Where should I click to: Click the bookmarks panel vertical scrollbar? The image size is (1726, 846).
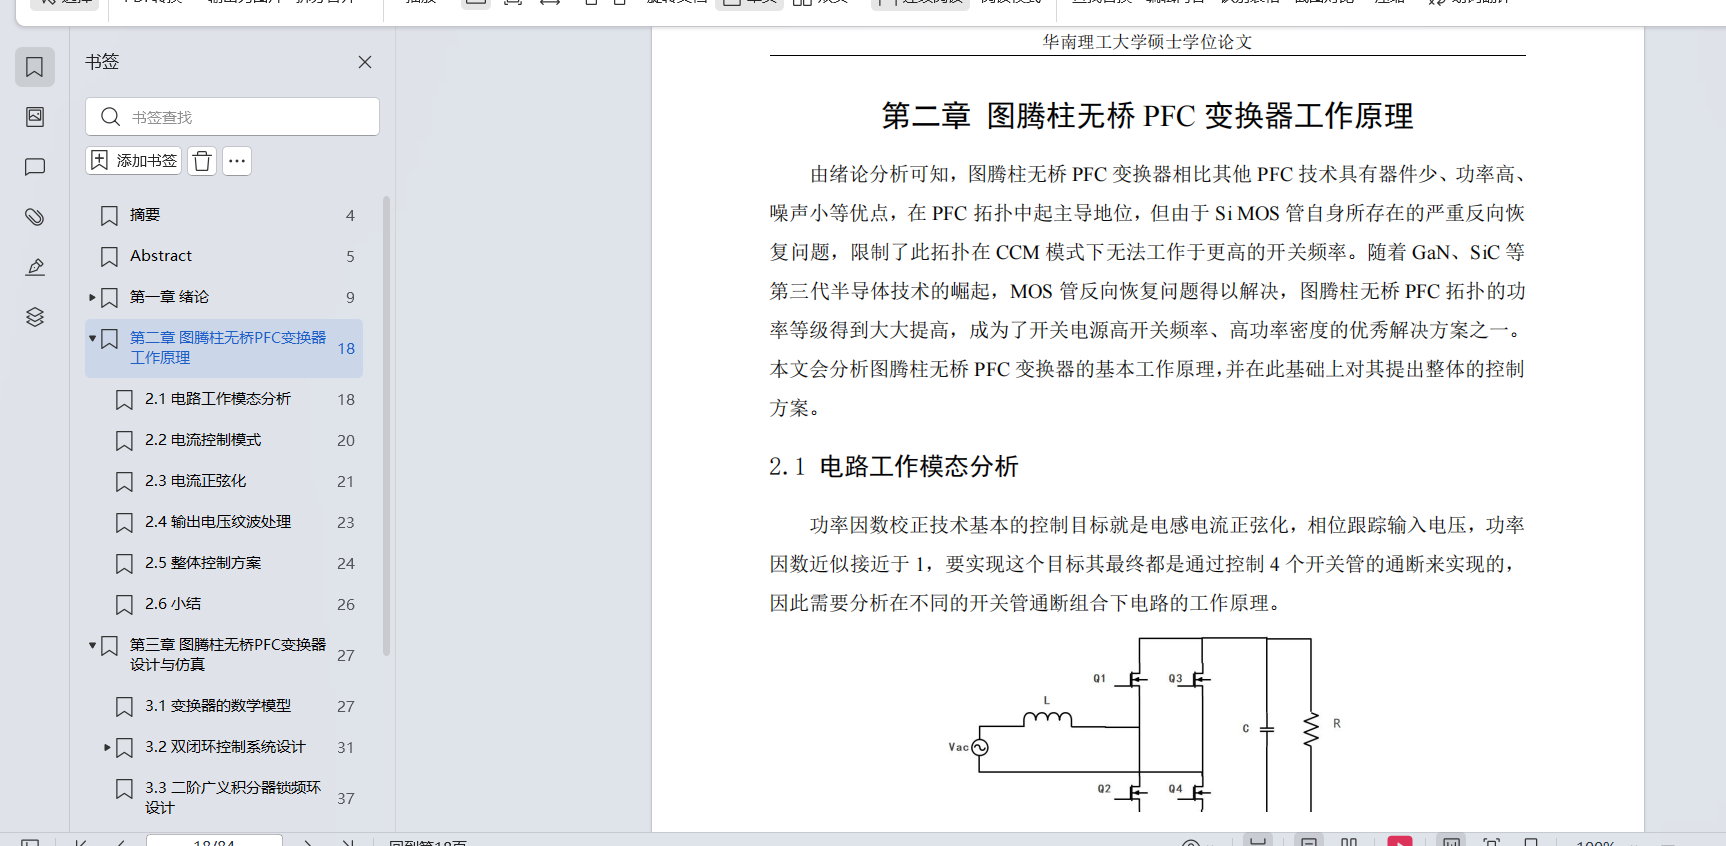[x=387, y=425]
